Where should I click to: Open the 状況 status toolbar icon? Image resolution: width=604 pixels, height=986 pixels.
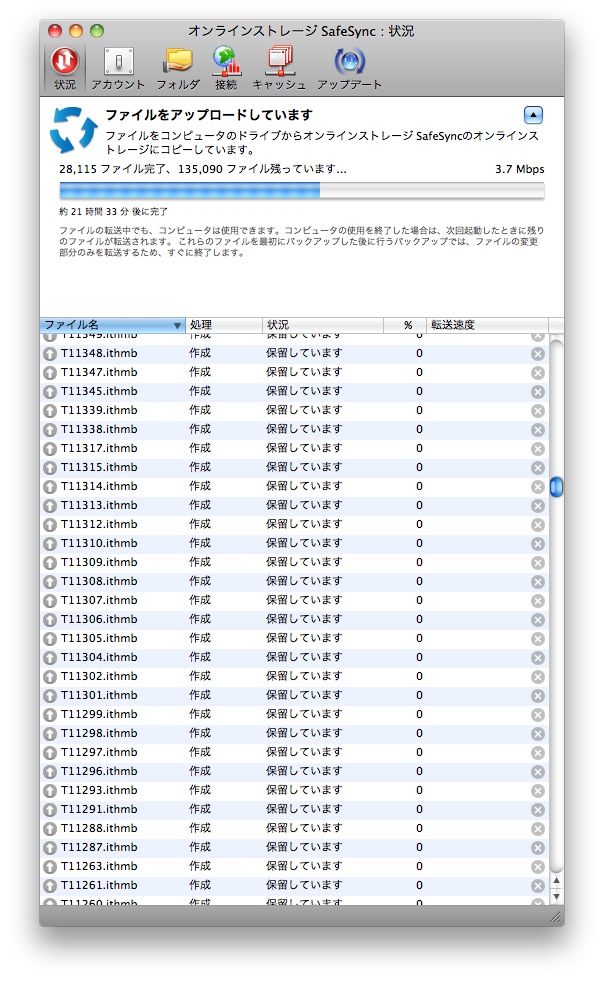click(65, 68)
